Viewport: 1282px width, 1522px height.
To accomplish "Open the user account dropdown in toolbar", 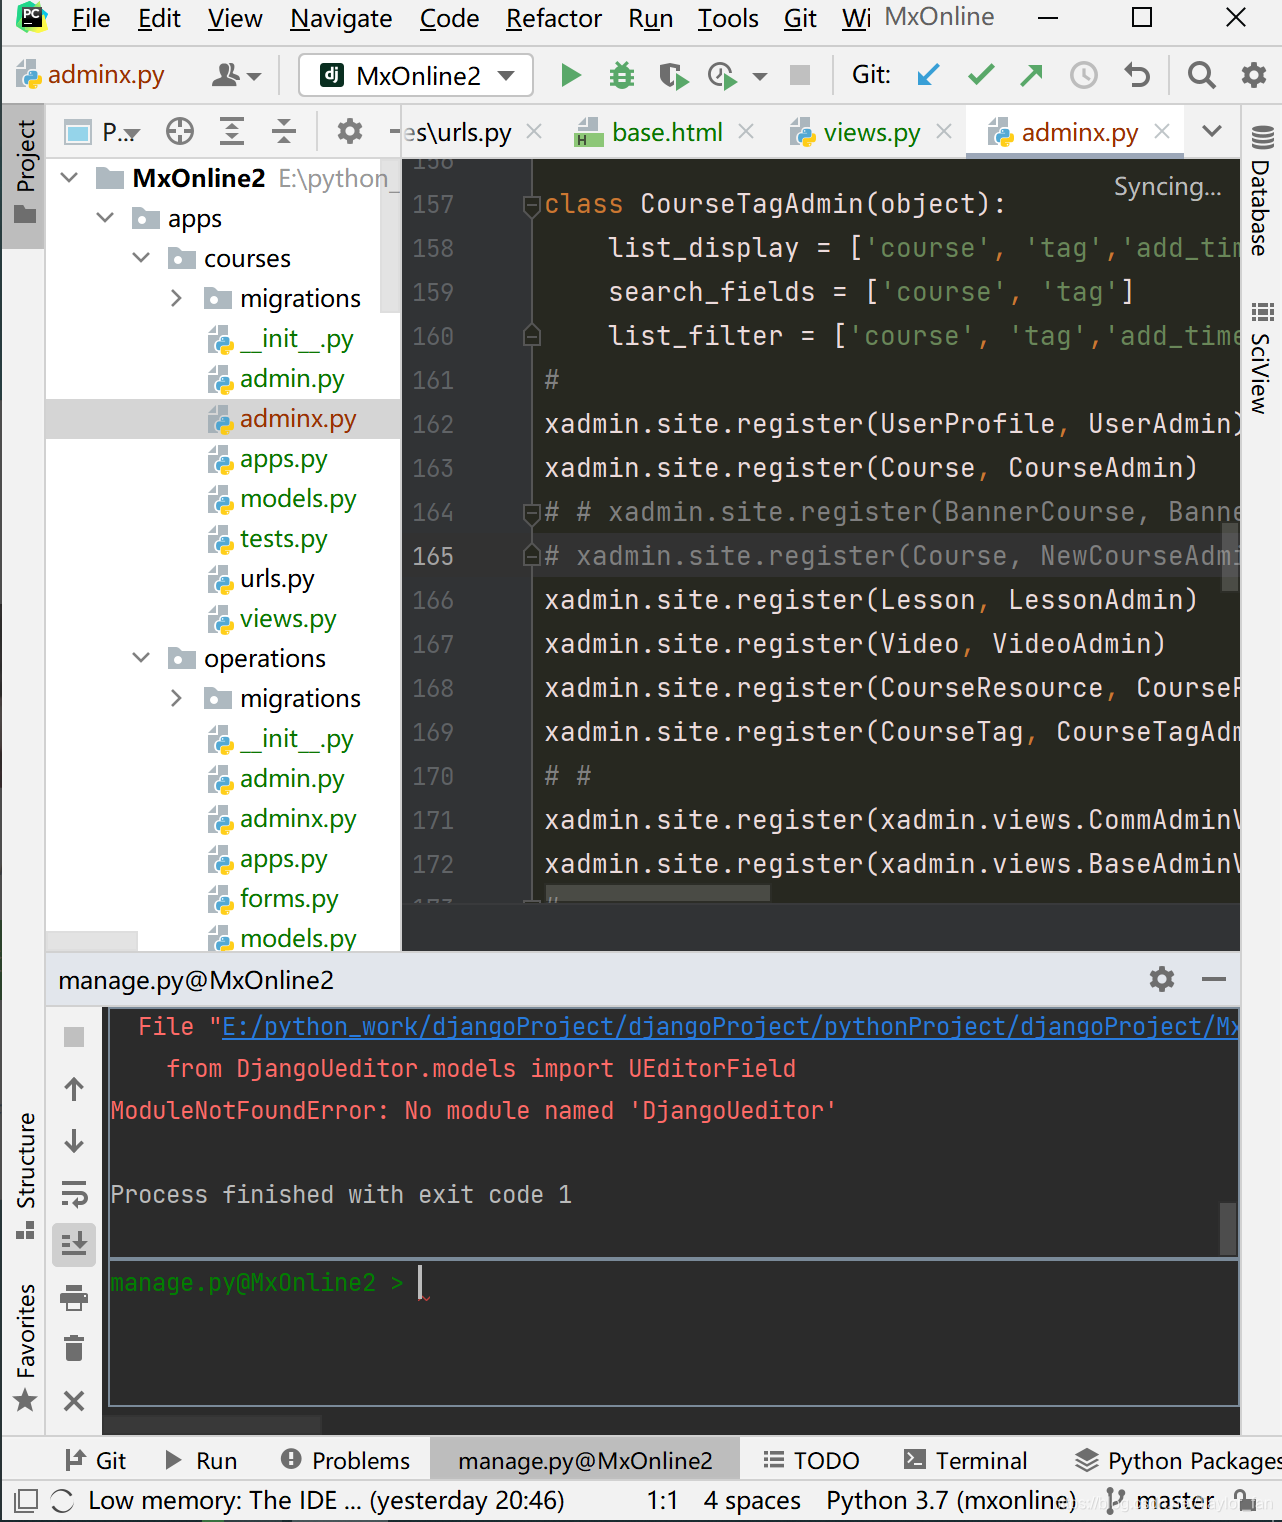I will point(236,75).
